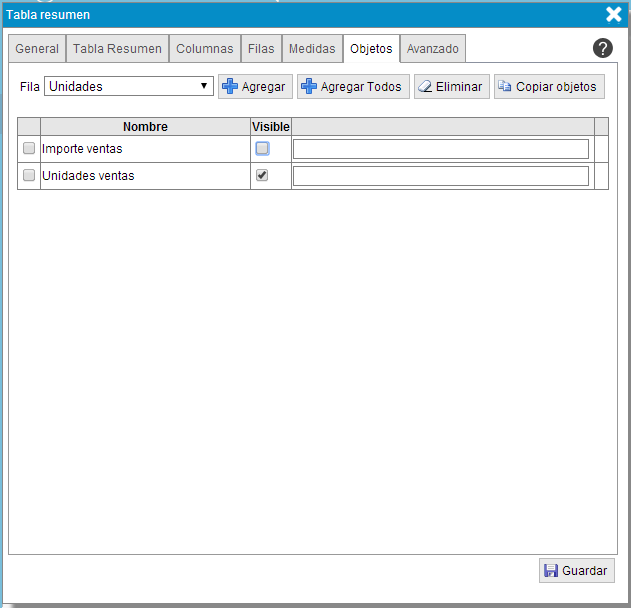
Task: Focus the Unidades ventas text input
Action: pos(440,176)
